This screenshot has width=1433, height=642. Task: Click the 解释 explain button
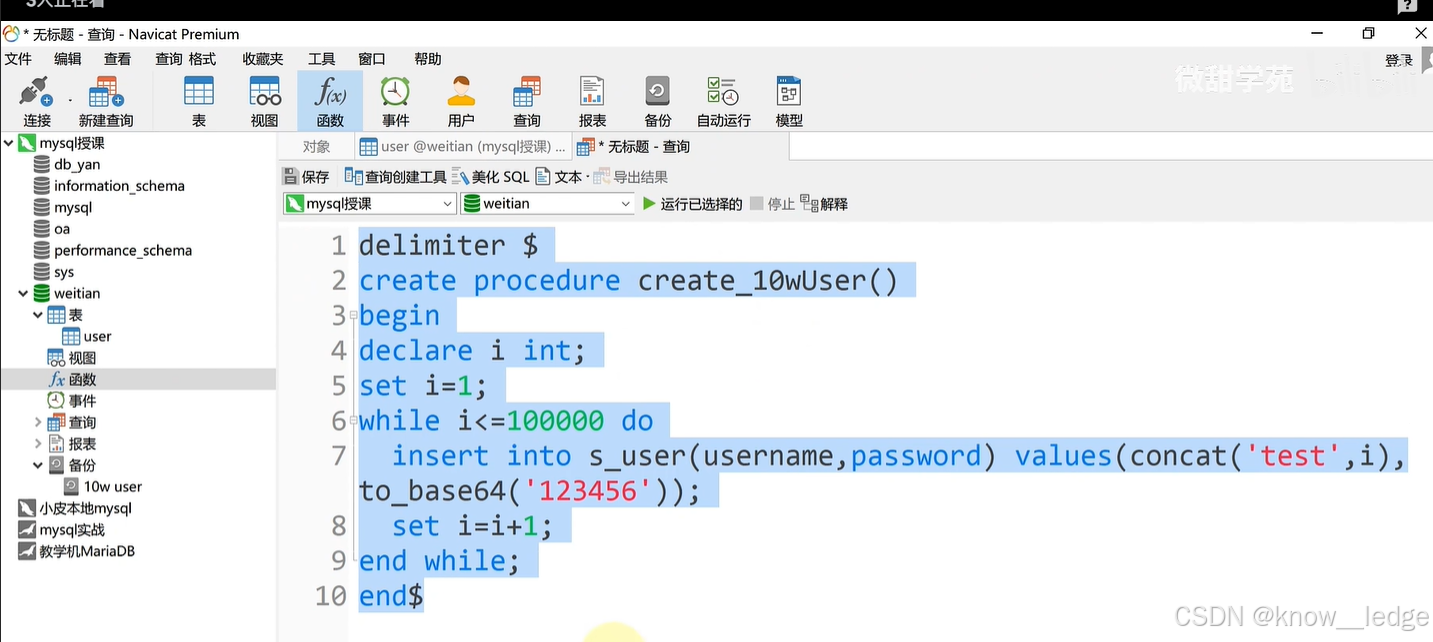coord(824,204)
